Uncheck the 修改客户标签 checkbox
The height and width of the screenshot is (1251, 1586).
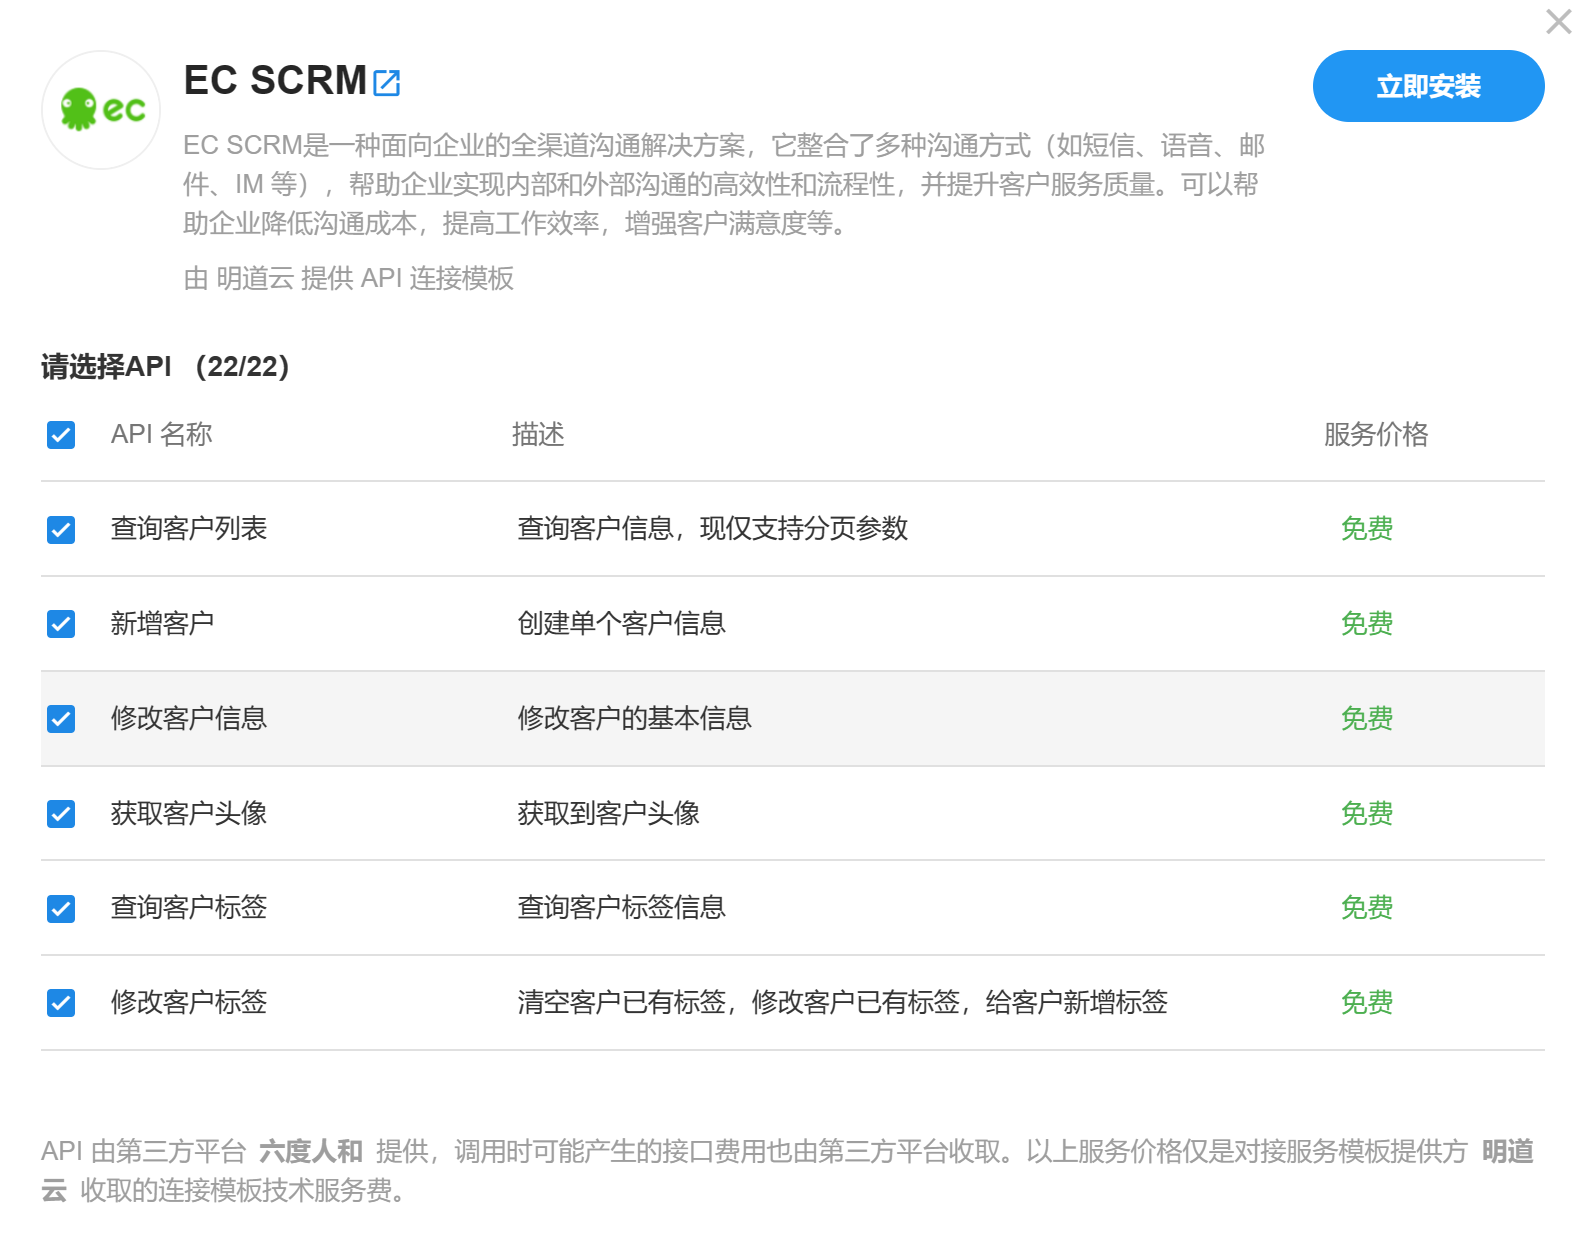click(61, 1003)
